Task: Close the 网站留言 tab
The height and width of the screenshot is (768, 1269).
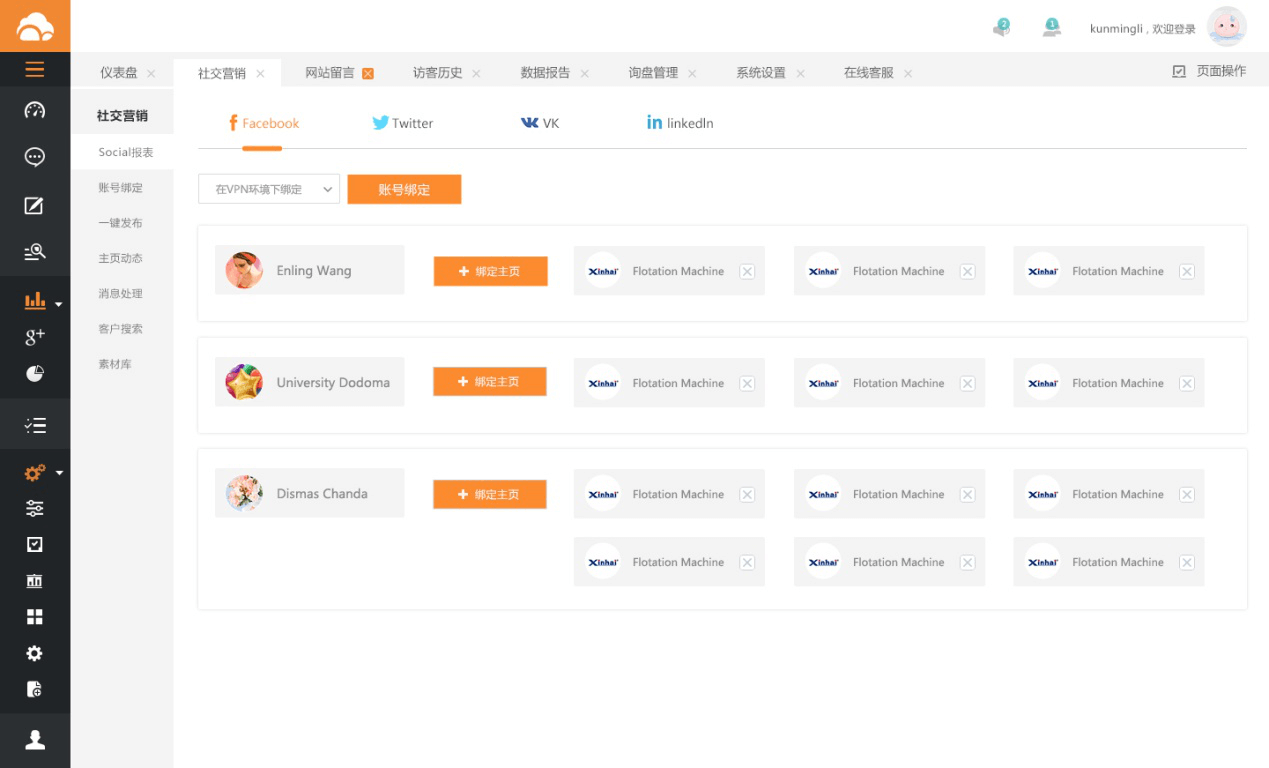Action: tap(368, 73)
